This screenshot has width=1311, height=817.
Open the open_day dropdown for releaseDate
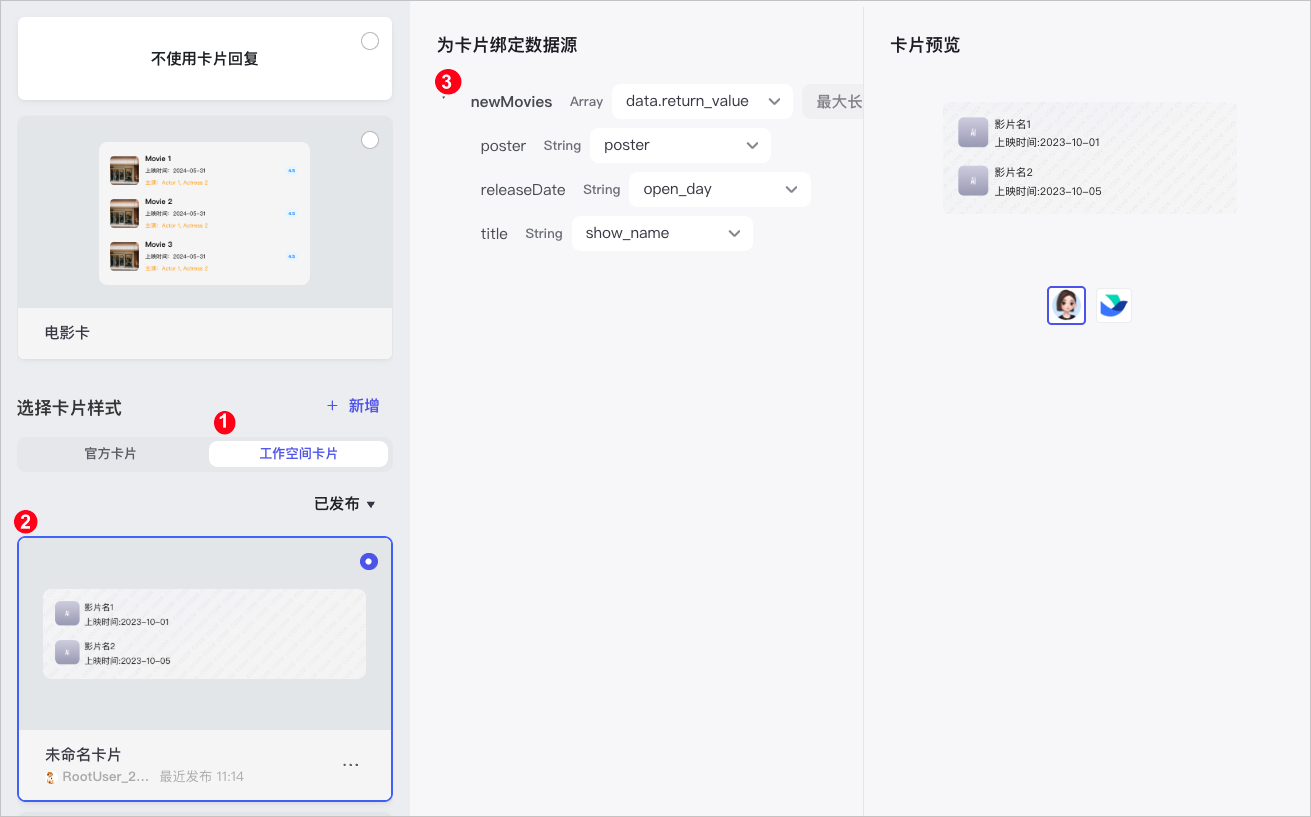(720, 189)
